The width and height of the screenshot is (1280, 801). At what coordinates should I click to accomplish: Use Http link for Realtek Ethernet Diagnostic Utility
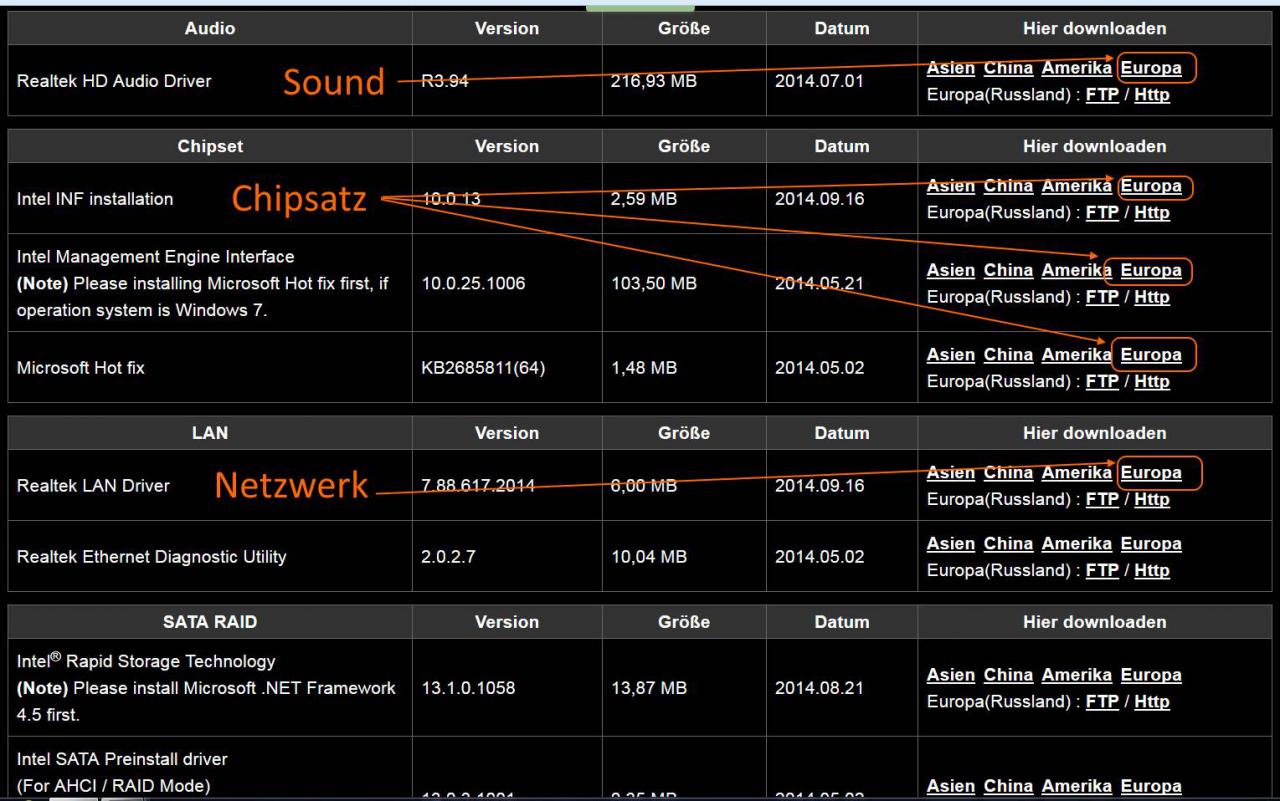click(x=1152, y=571)
